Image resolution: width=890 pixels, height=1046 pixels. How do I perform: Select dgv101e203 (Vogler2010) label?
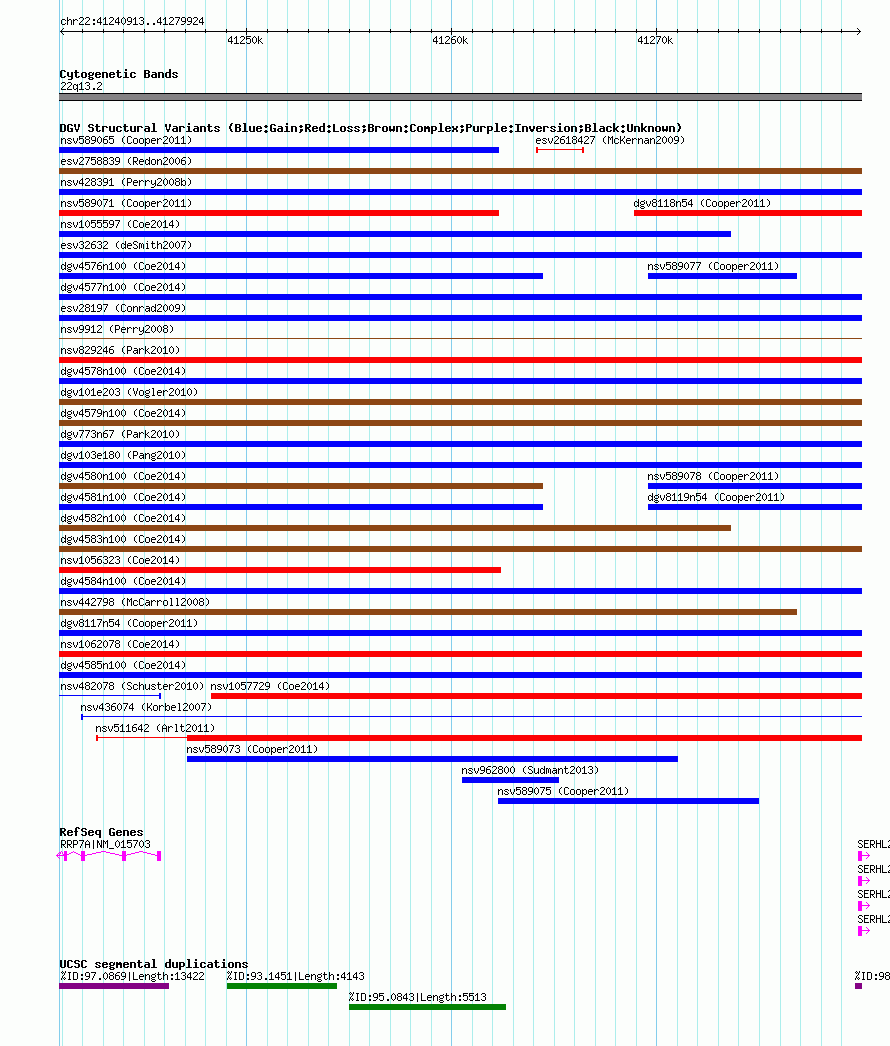129,392
